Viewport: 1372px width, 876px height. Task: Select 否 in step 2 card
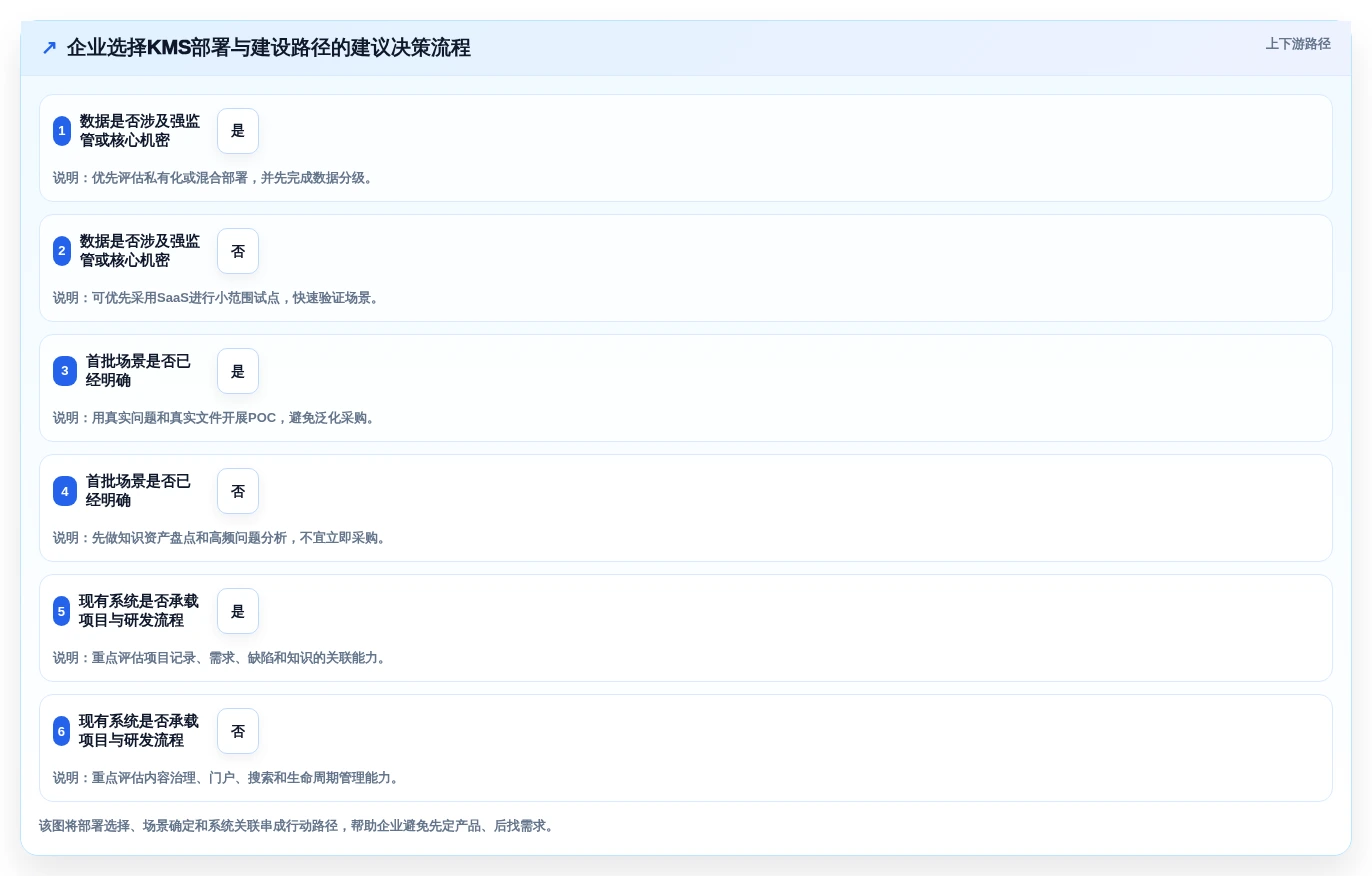[x=238, y=251]
